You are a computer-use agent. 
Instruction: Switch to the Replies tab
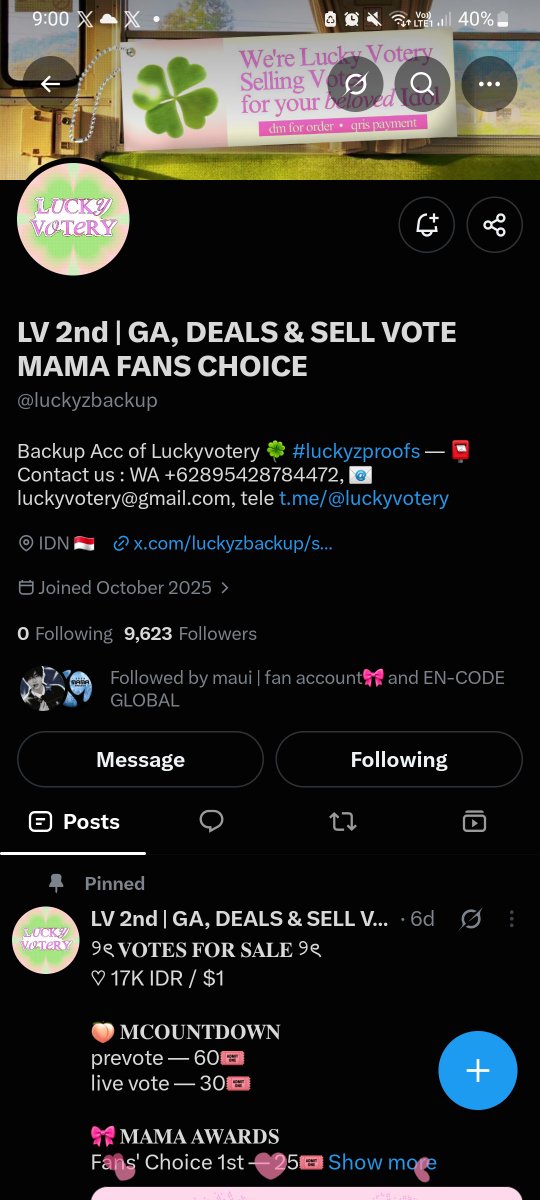point(211,822)
